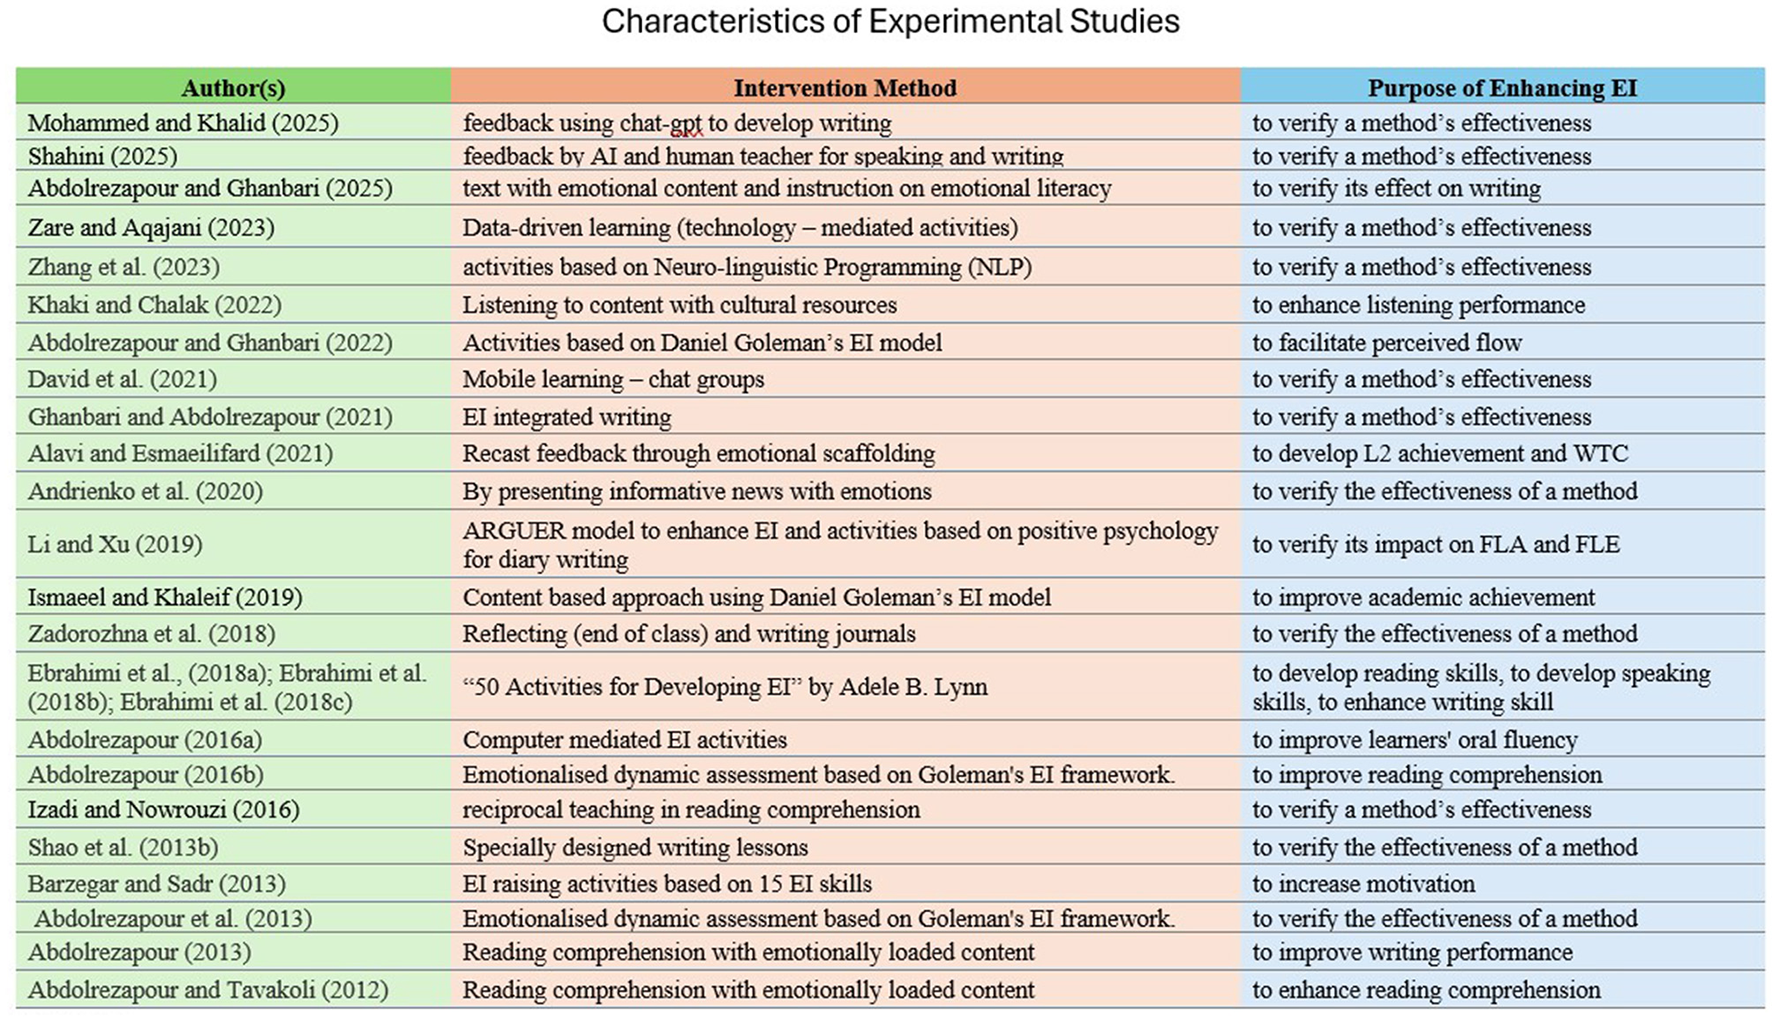Select the "to facilitate perceived flow" purpose cell
This screenshot has height=1020, width=1772.
tap(1387, 343)
